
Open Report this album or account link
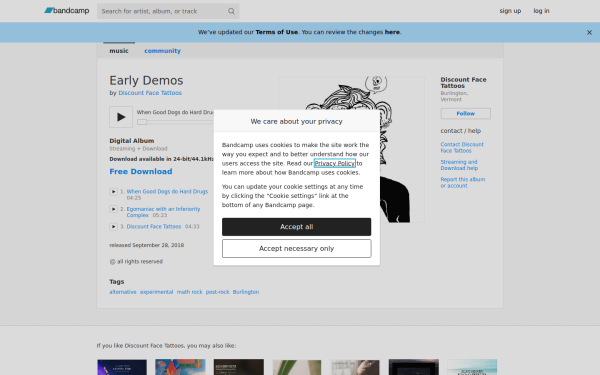463,183
